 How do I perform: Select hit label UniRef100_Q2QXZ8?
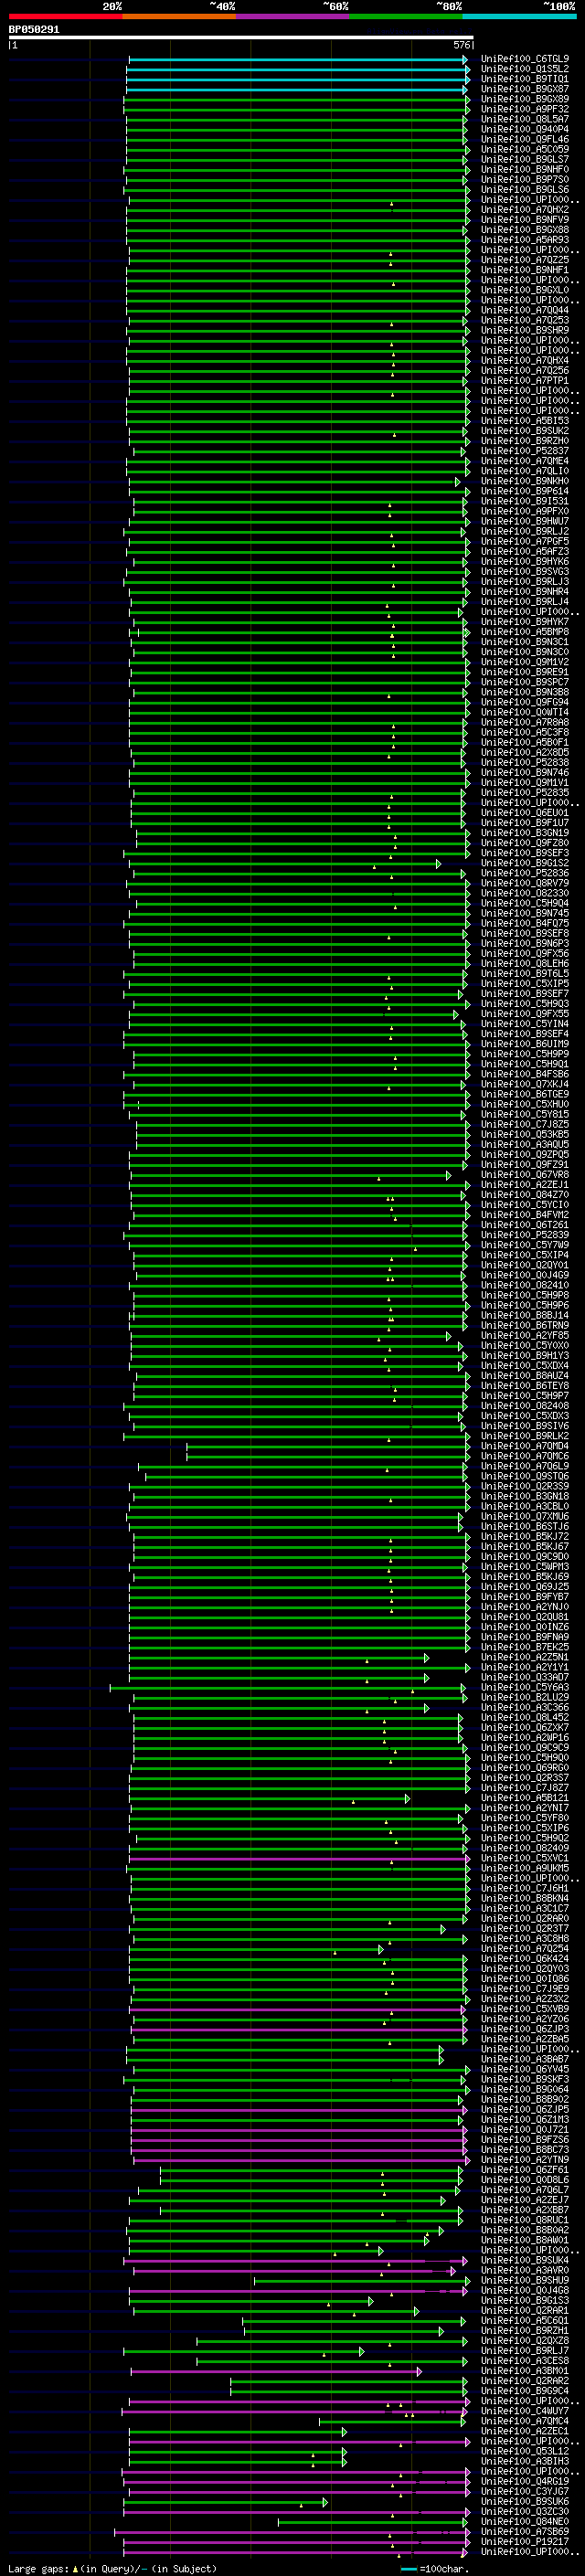[525, 2340]
